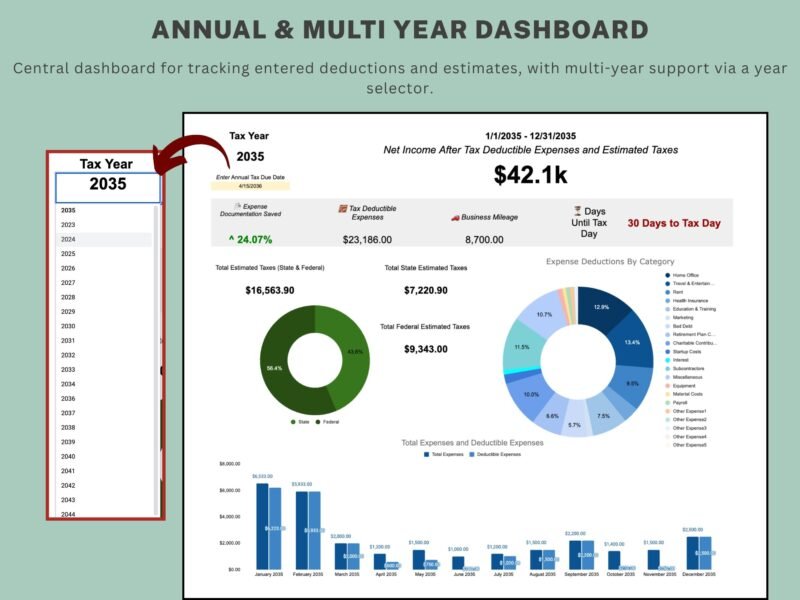Click the Subcontractors legend entry

tap(685, 368)
